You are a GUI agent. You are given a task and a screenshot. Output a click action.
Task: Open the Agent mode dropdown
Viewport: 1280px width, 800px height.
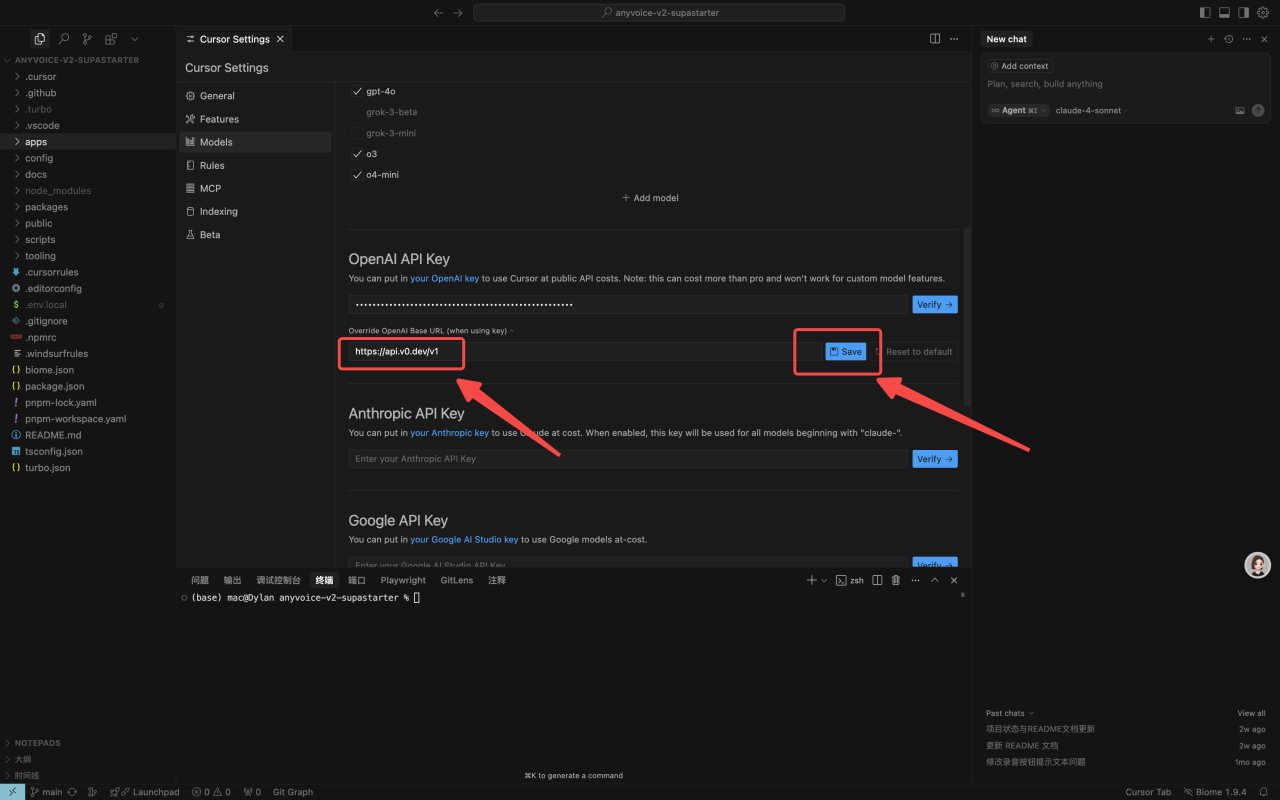point(1018,110)
